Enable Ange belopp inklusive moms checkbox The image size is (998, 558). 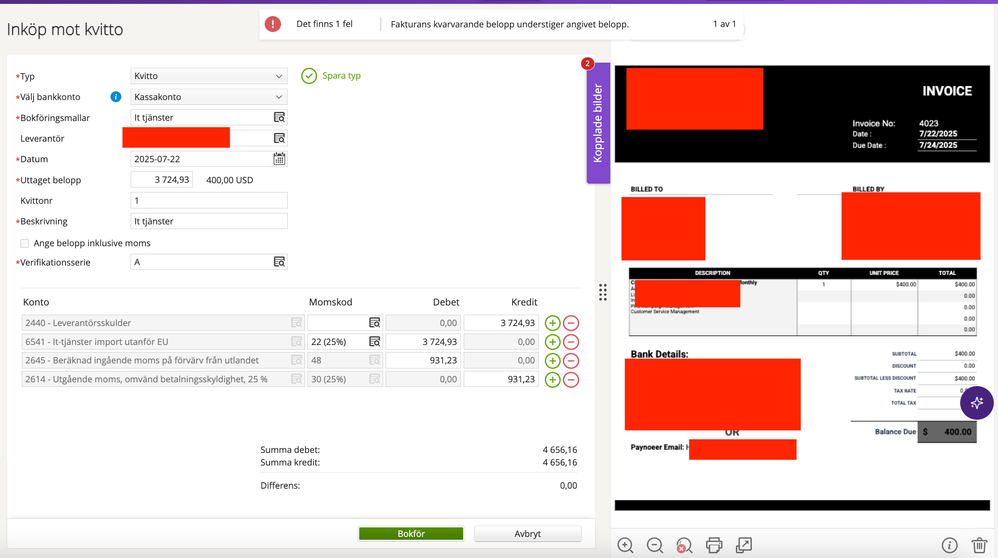(25, 243)
